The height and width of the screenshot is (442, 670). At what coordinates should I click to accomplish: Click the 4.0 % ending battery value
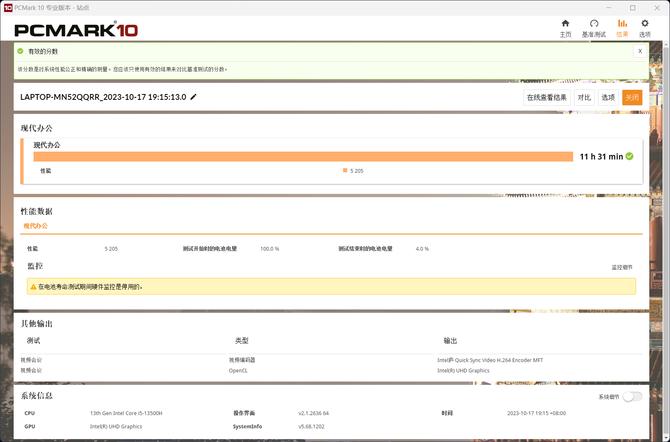tap(422, 249)
